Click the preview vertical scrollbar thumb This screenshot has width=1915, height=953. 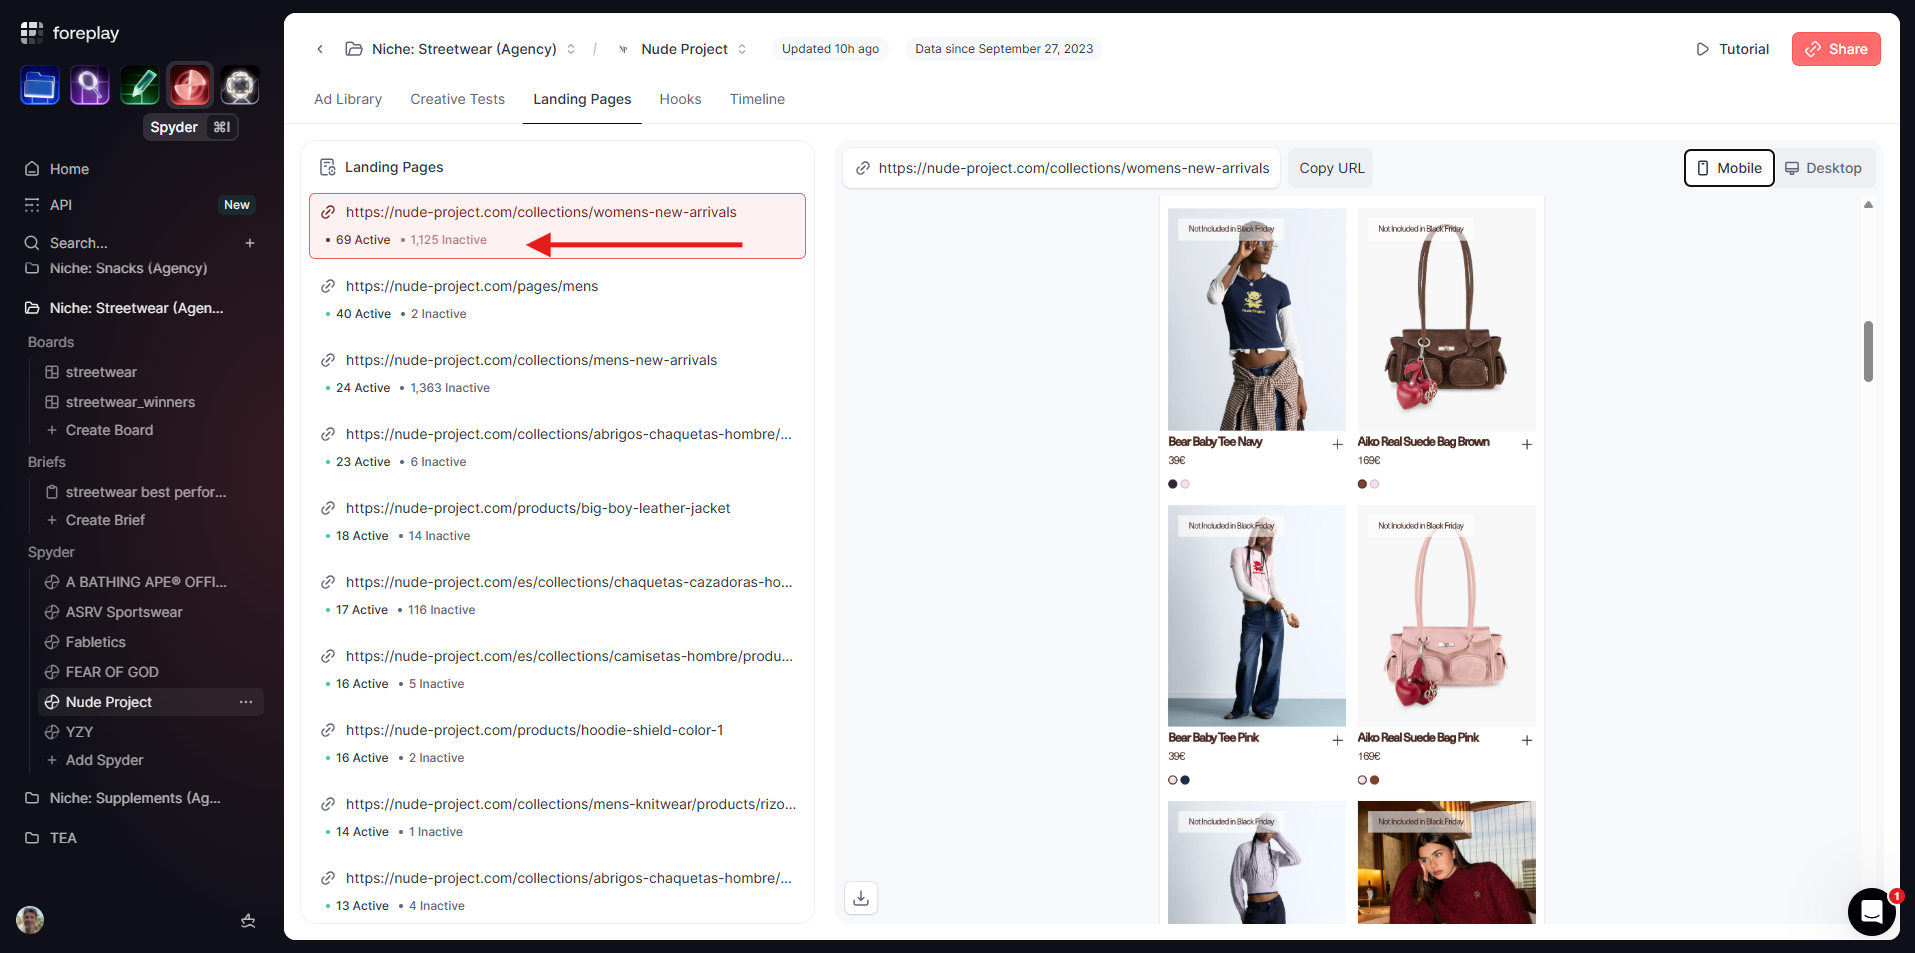(1868, 351)
